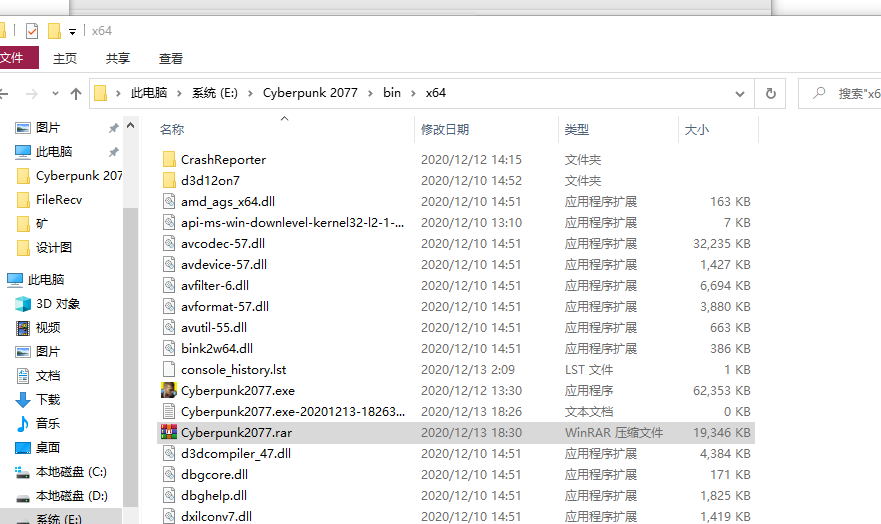Unpin 图片 using its pin icon

pyautogui.click(x=114, y=128)
